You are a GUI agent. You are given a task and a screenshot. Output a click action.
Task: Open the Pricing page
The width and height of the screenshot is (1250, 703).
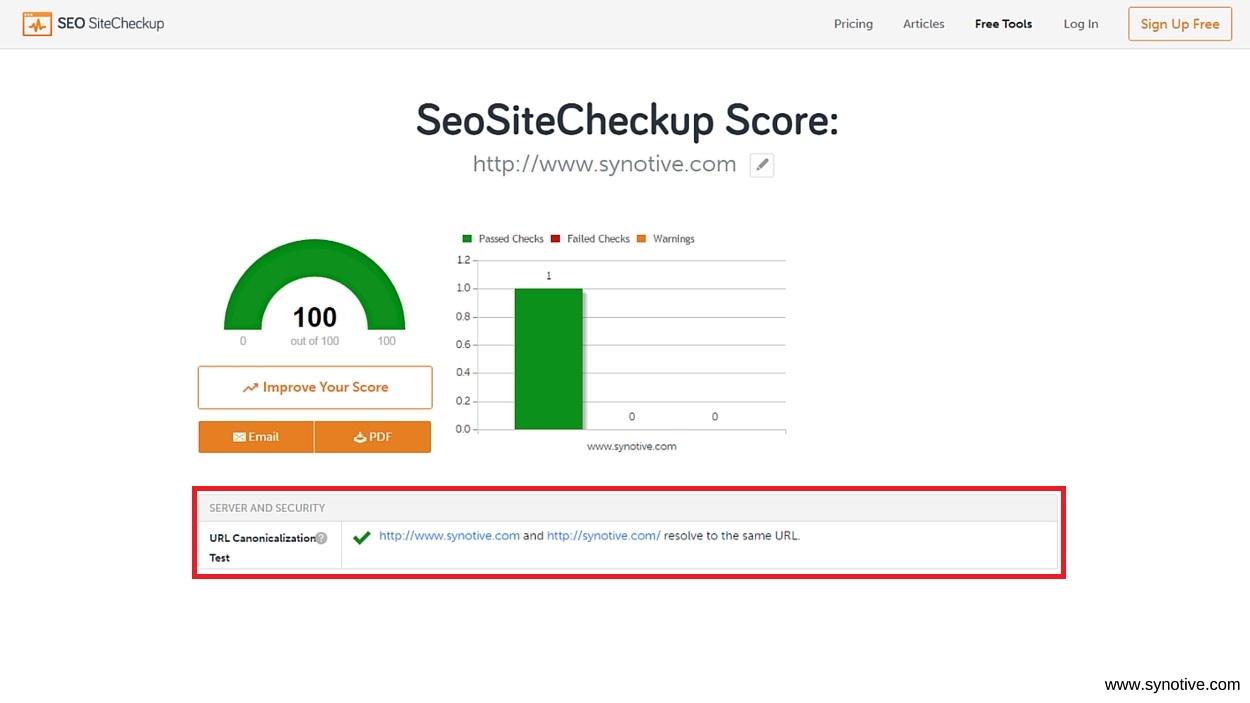pos(853,24)
